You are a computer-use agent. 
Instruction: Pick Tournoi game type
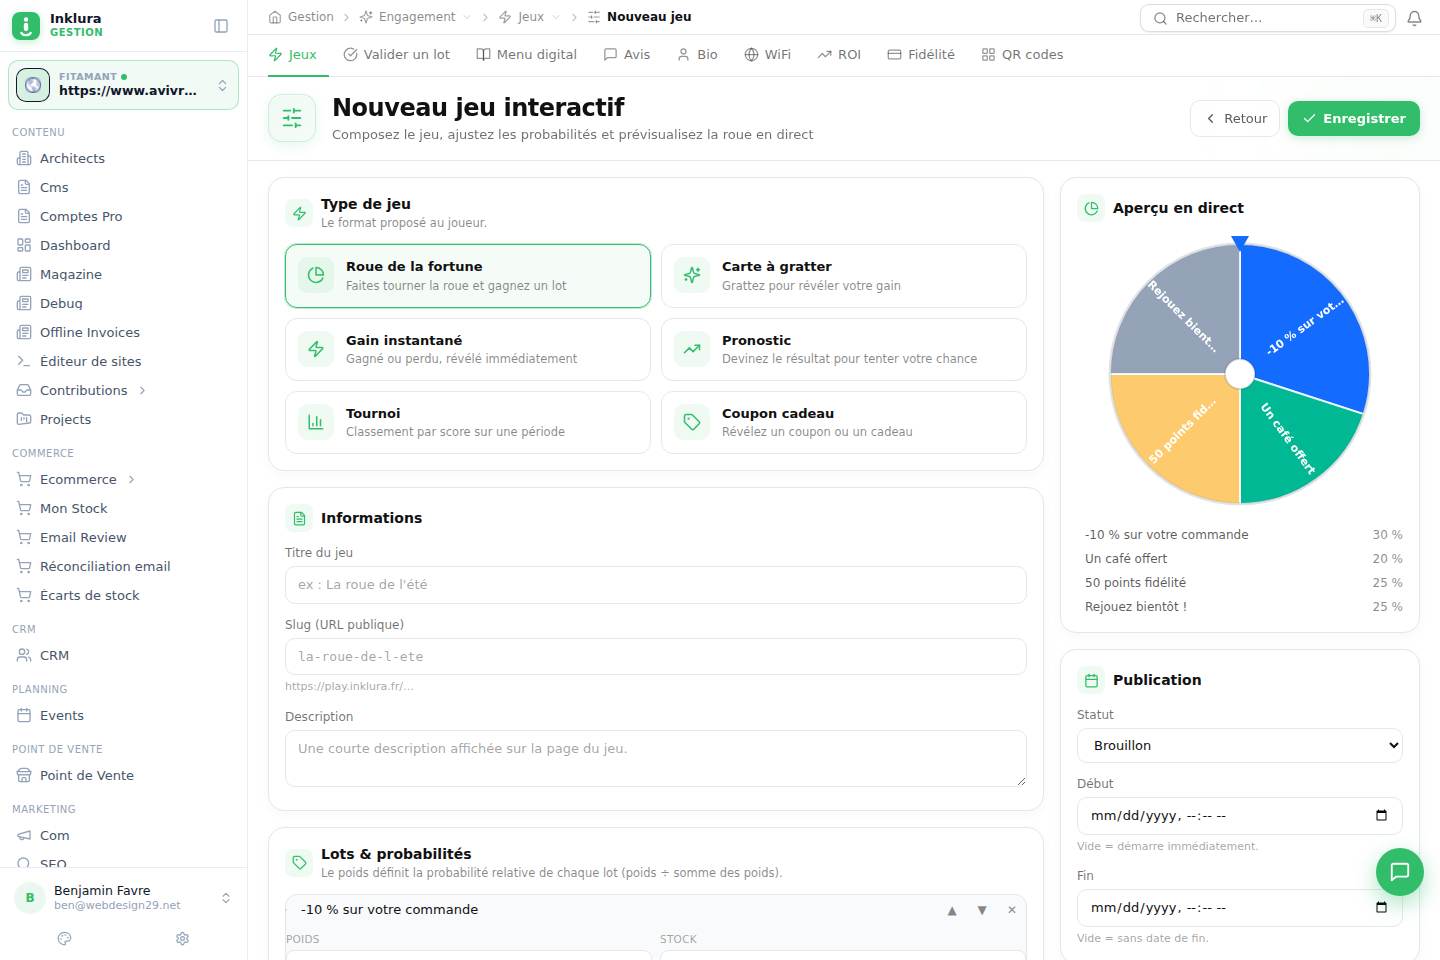pyautogui.click(x=468, y=422)
